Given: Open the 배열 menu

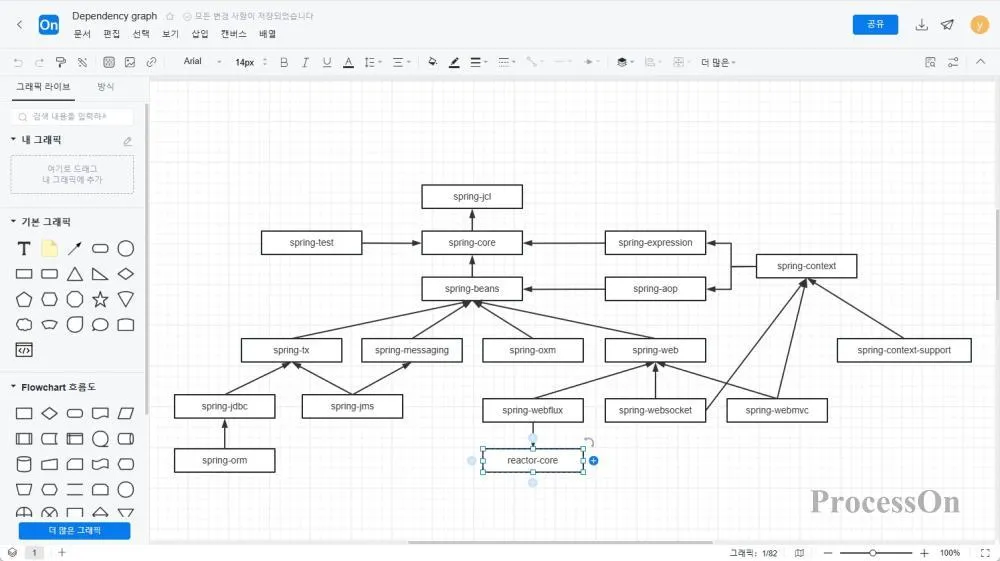Looking at the screenshot, I should pos(268,34).
